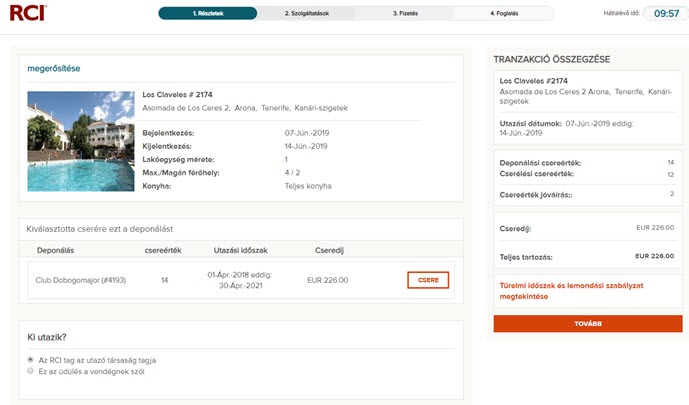Click 'Cseredíj' column header in the table
The height and width of the screenshot is (405, 689).
[329, 250]
